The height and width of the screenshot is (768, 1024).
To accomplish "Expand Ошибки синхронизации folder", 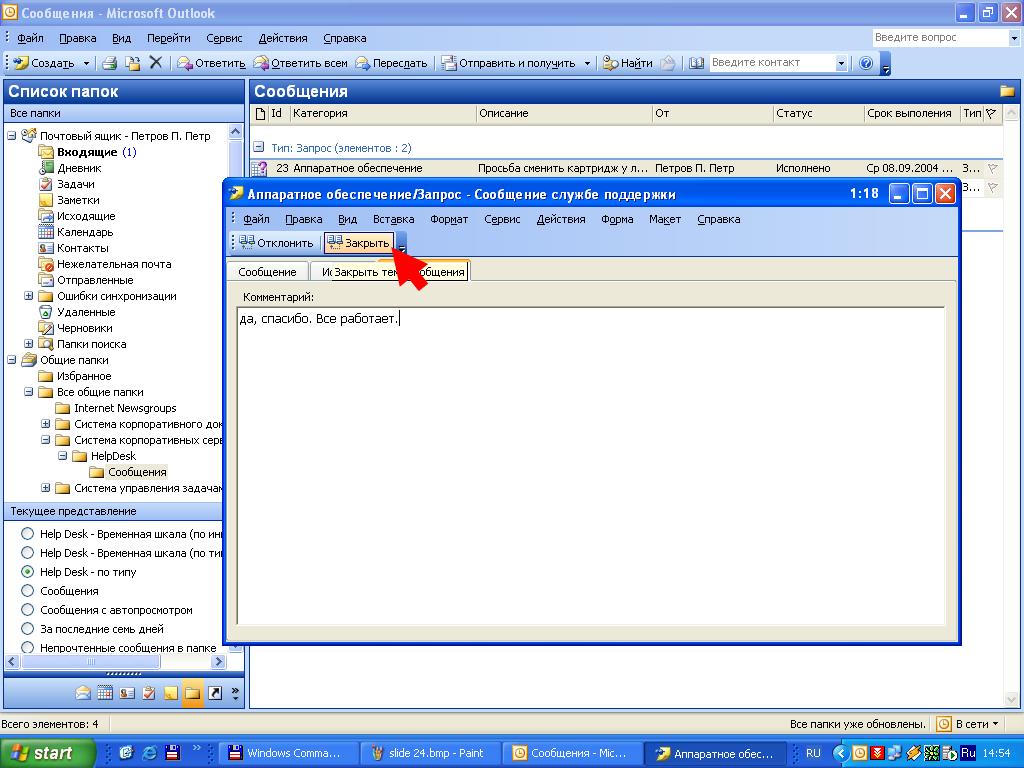I will coord(29,296).
